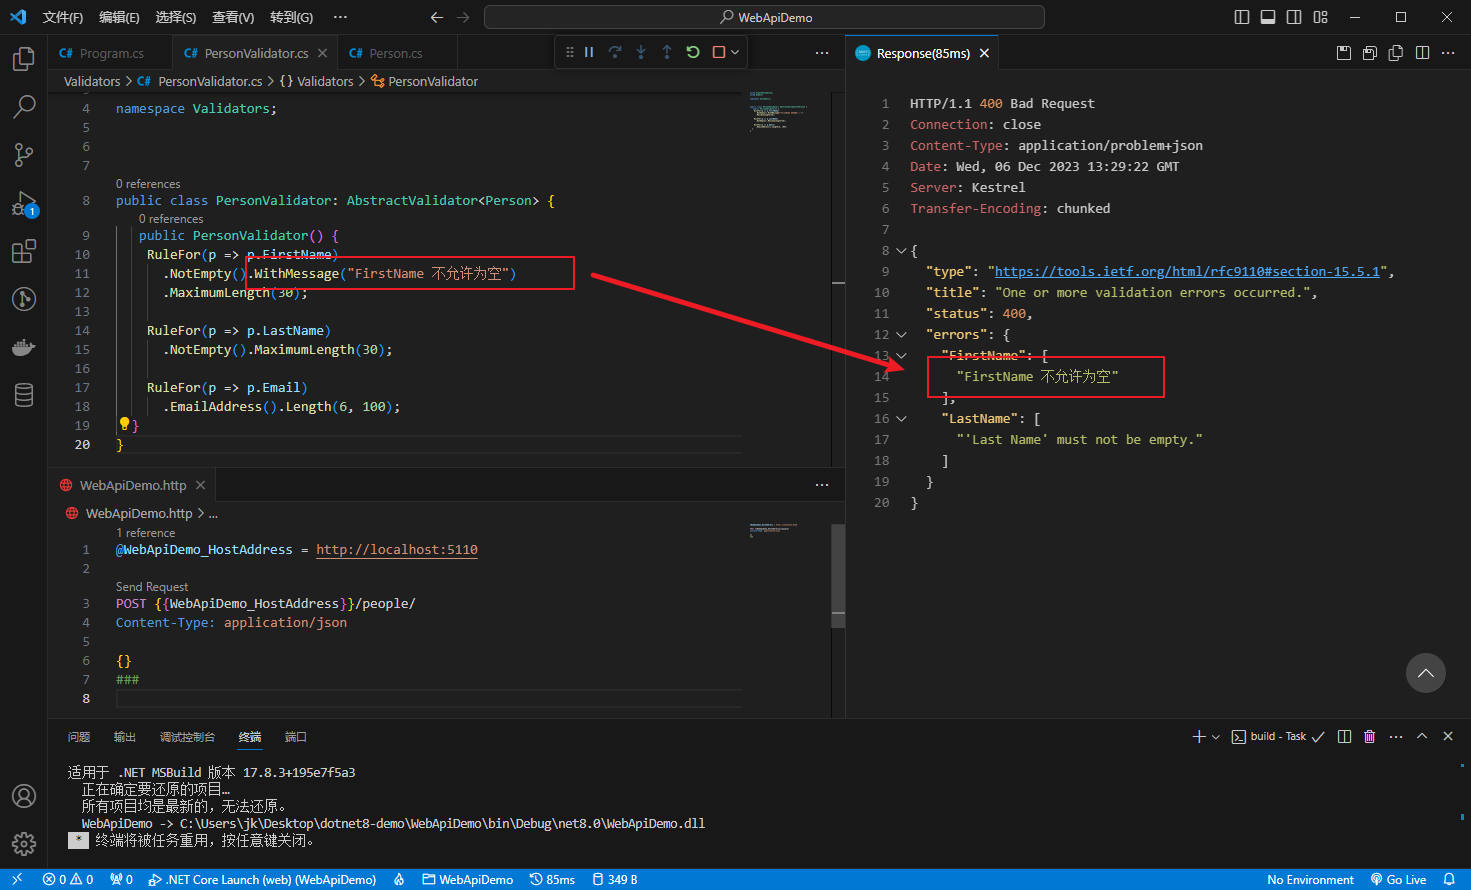The height and width of the screenshot is (890, 1471).
Task: Open the 选择(S) menu
Action: coord(176,17)
